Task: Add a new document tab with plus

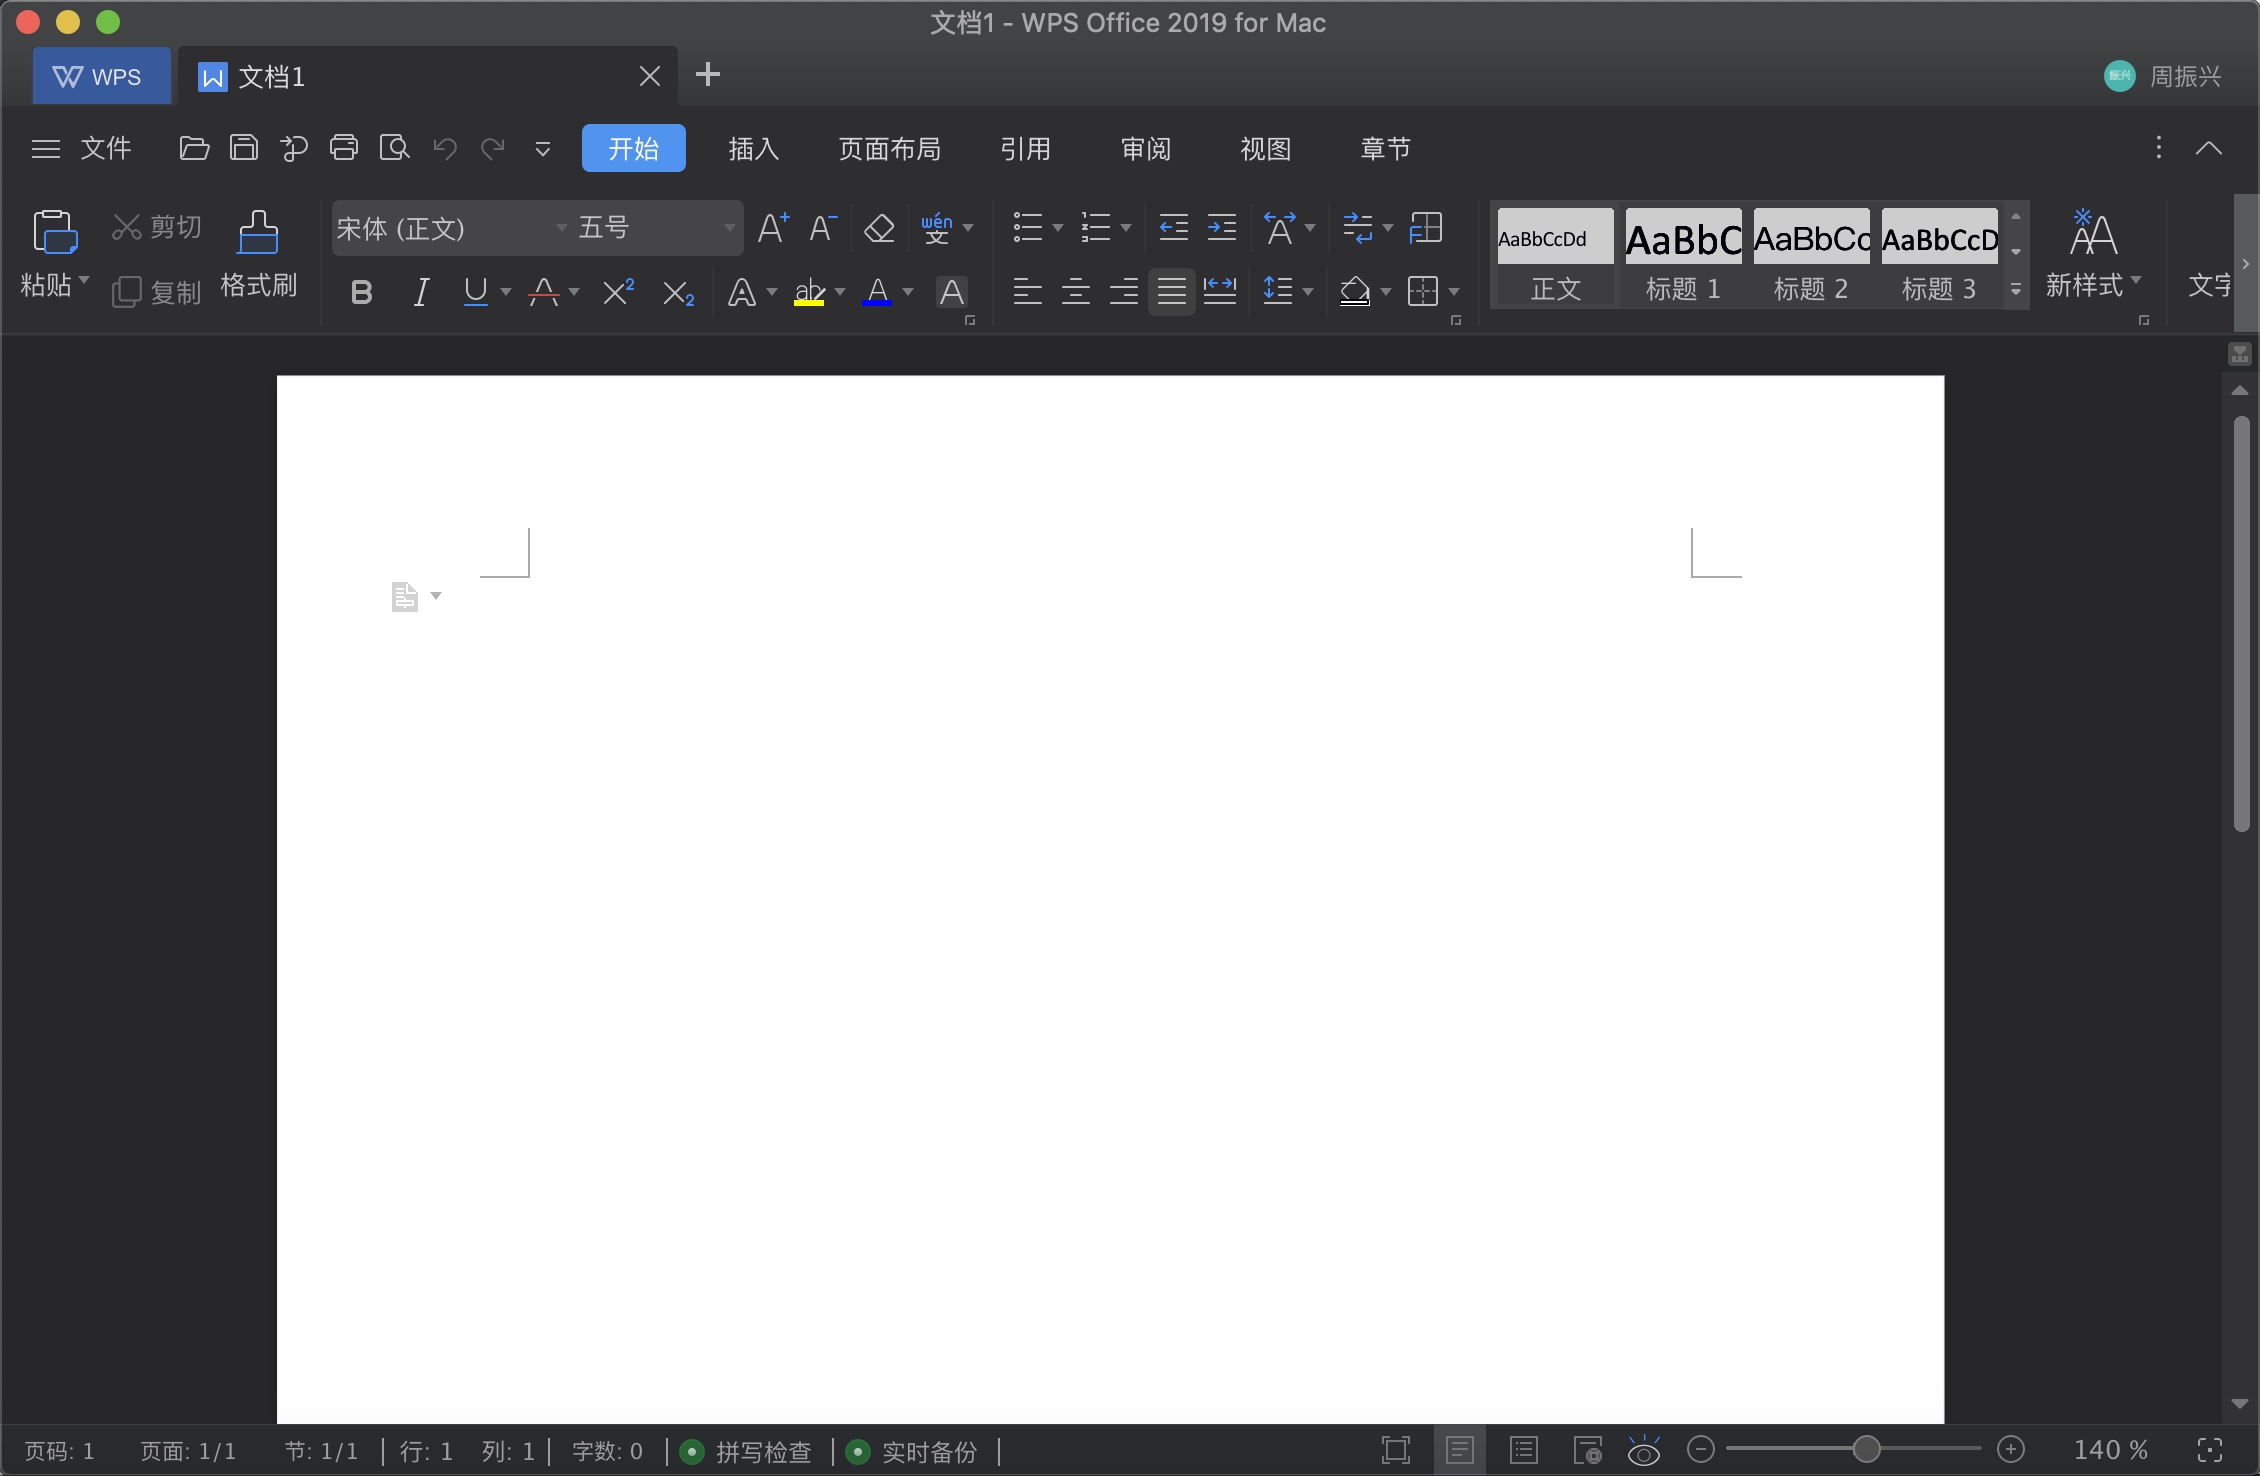Action: click(x=708, y=75)
